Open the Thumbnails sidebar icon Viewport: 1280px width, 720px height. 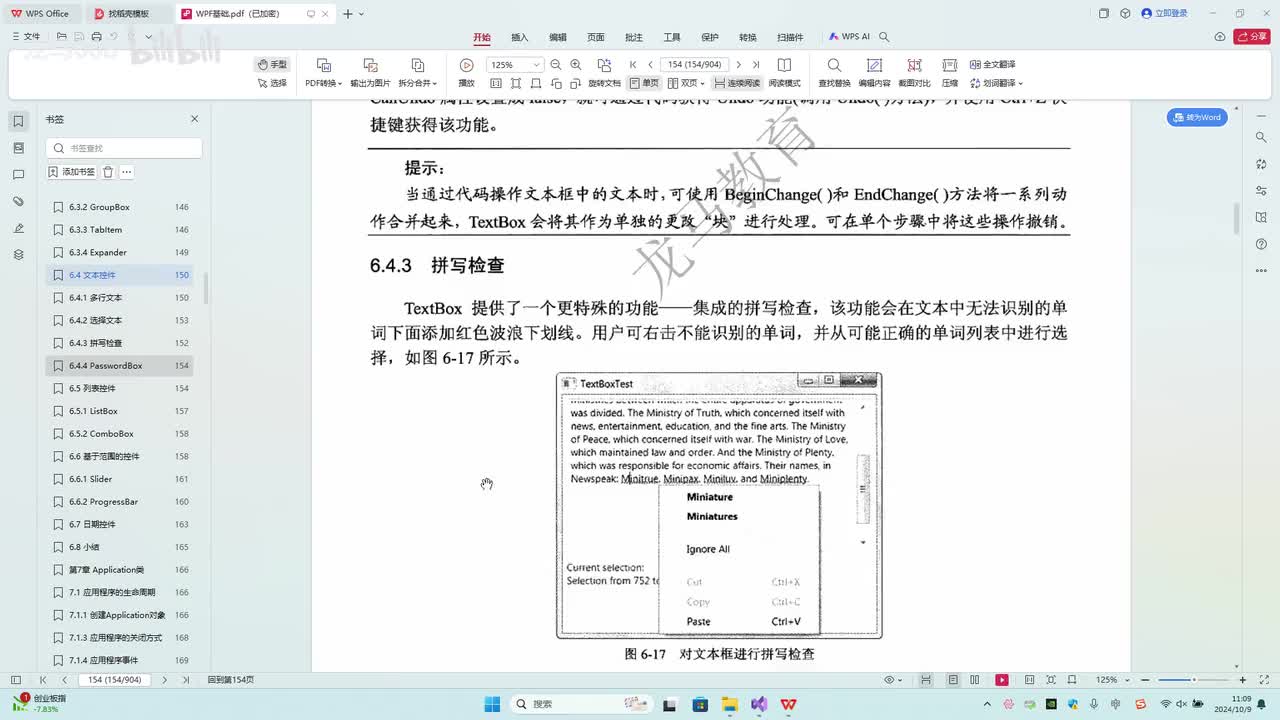click(18, 148)
